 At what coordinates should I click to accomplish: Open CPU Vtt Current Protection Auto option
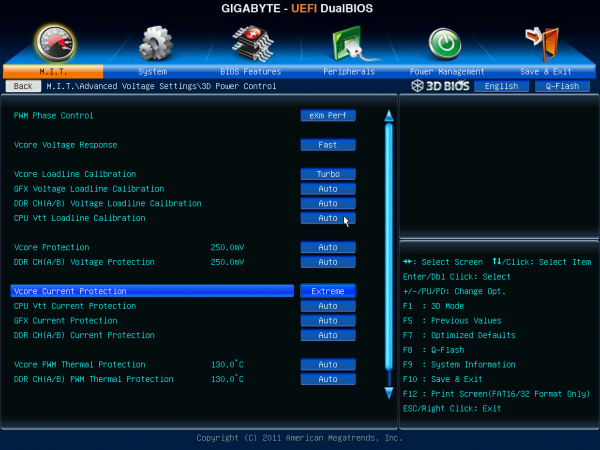point(328,306)
